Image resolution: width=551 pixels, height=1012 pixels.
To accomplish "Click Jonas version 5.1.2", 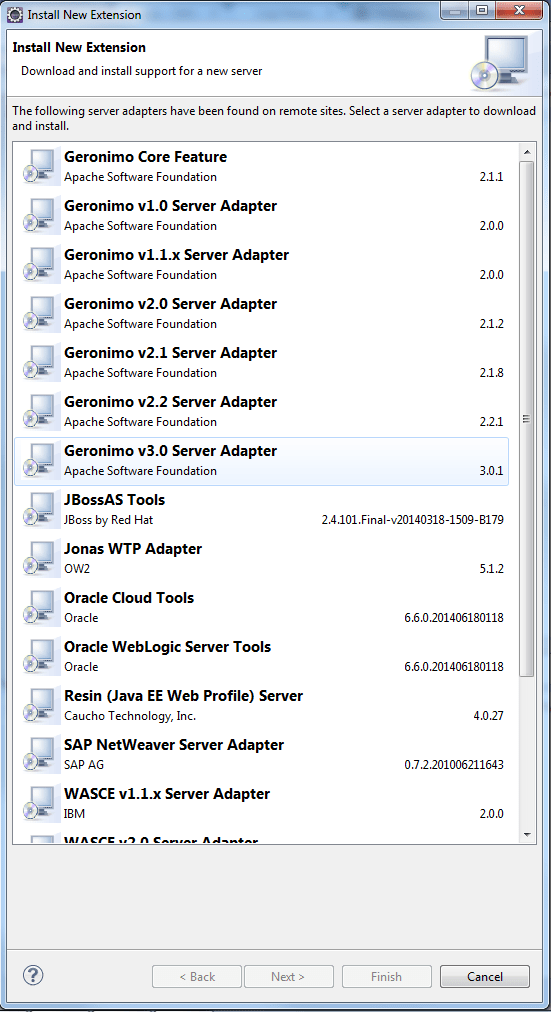I will [x=492, y=569].
